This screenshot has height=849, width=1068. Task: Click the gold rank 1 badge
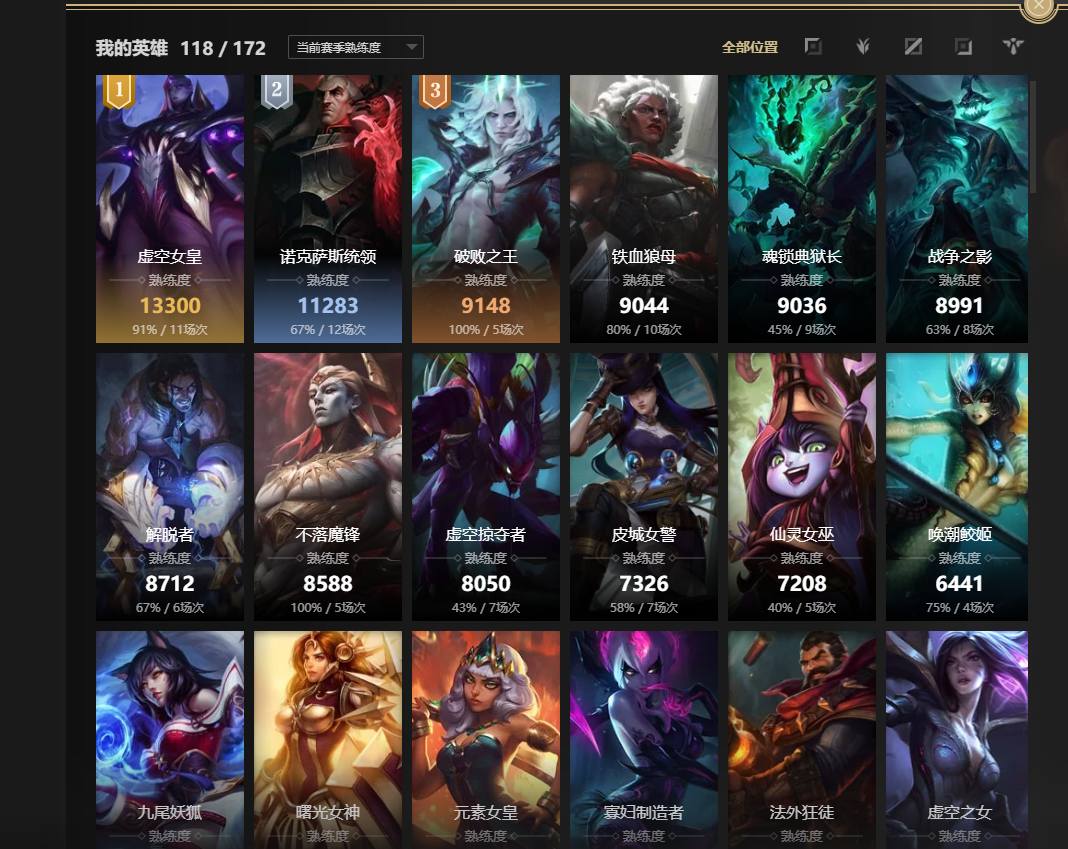click(119, 91)
